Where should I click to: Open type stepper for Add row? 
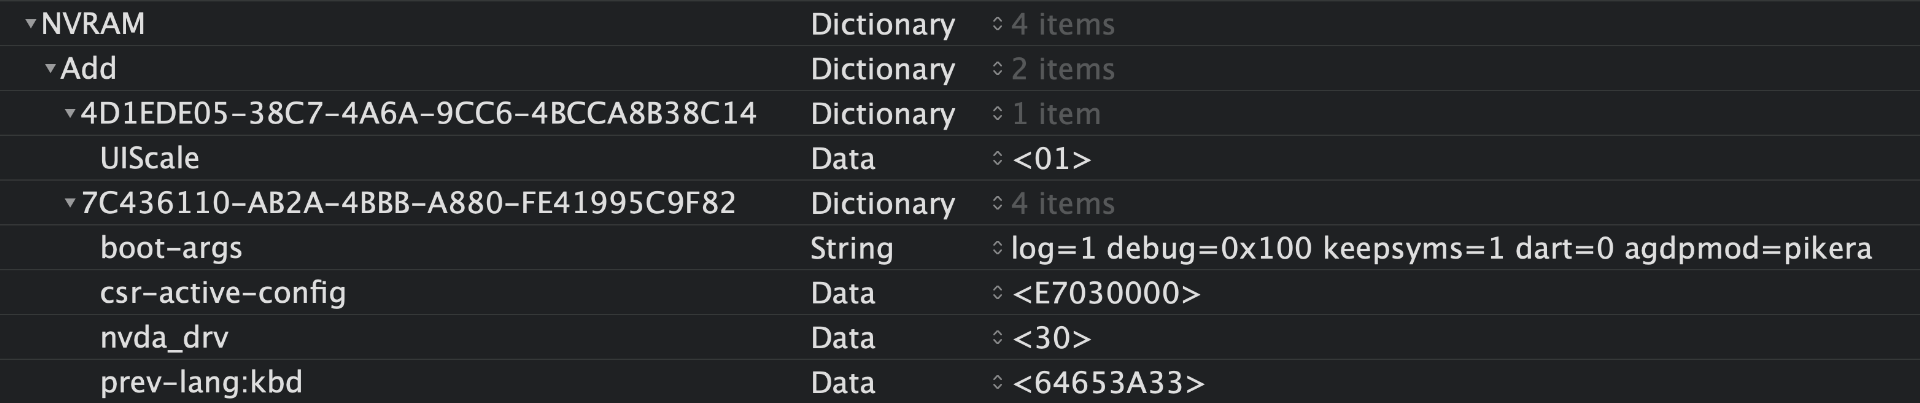997,69
